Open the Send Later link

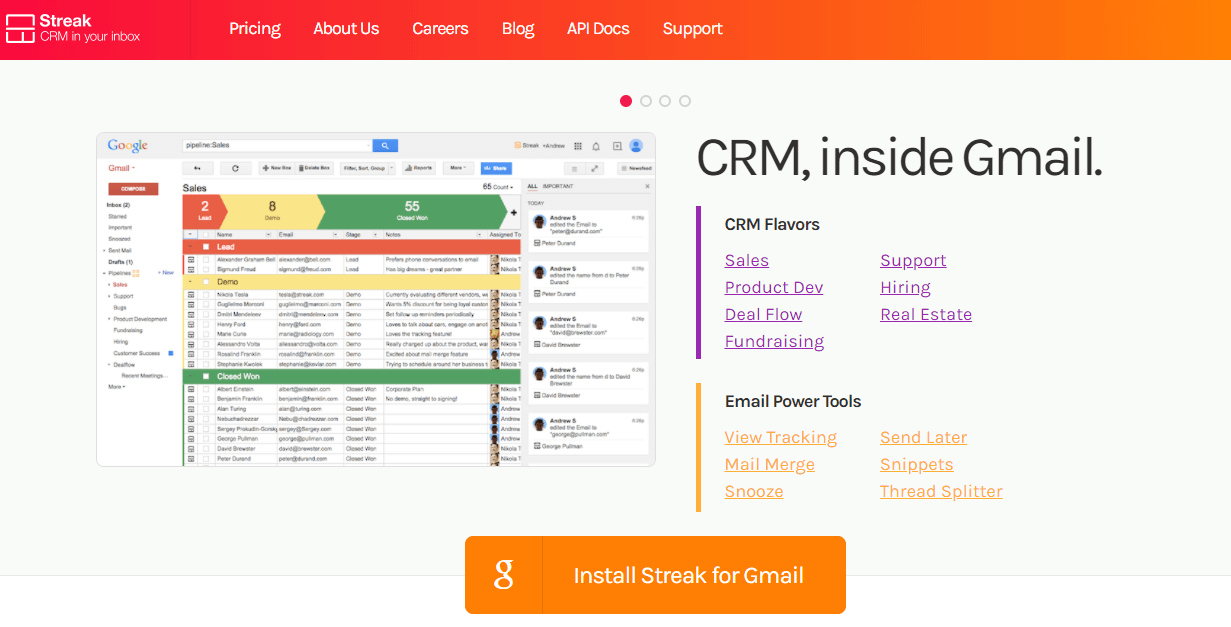tap(923, 438)
